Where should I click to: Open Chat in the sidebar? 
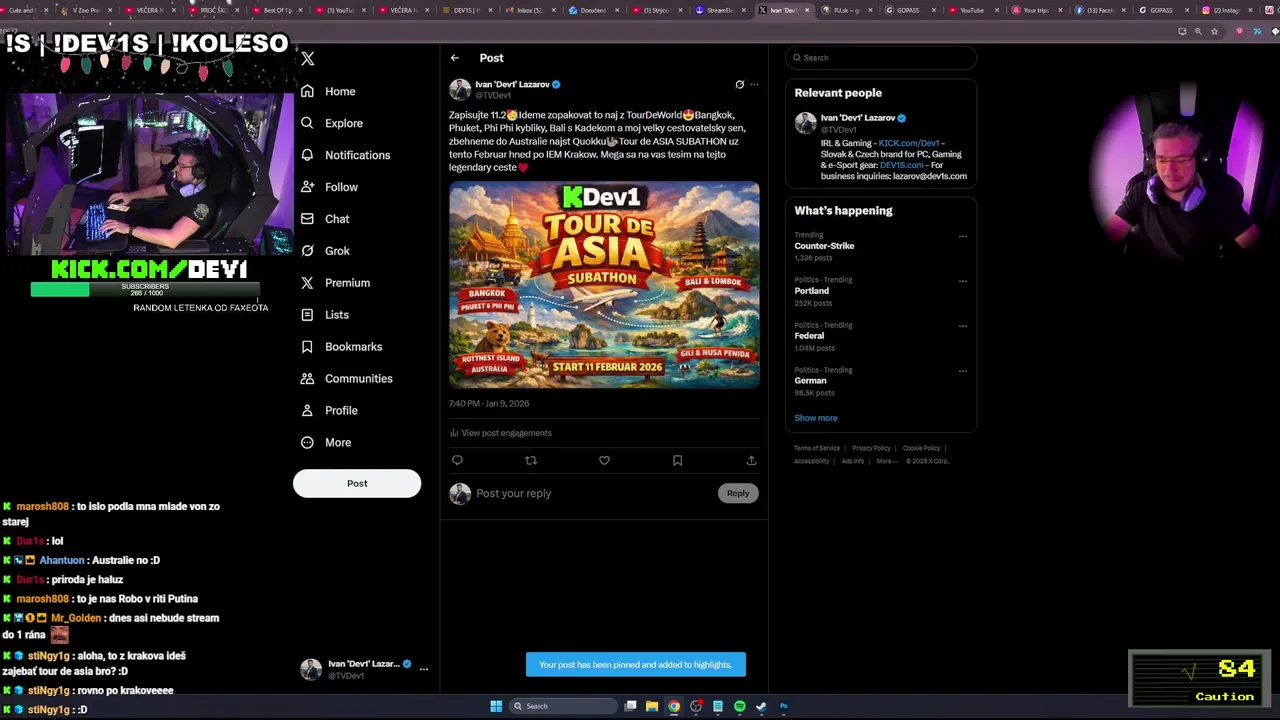(x=325, y=219)
